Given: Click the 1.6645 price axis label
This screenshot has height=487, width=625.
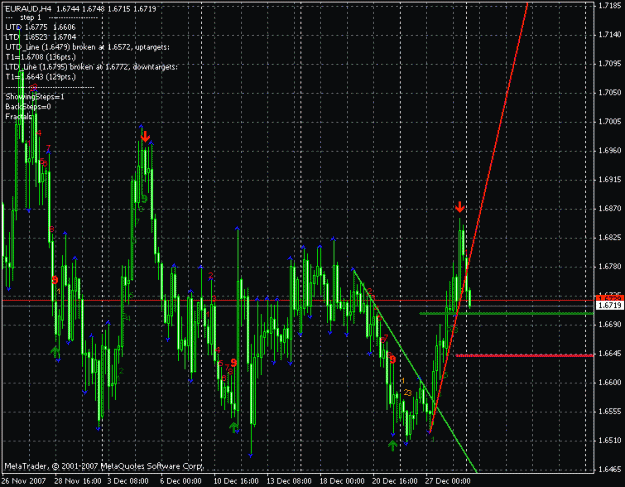Looking at the screenshot, I should 610,353.
